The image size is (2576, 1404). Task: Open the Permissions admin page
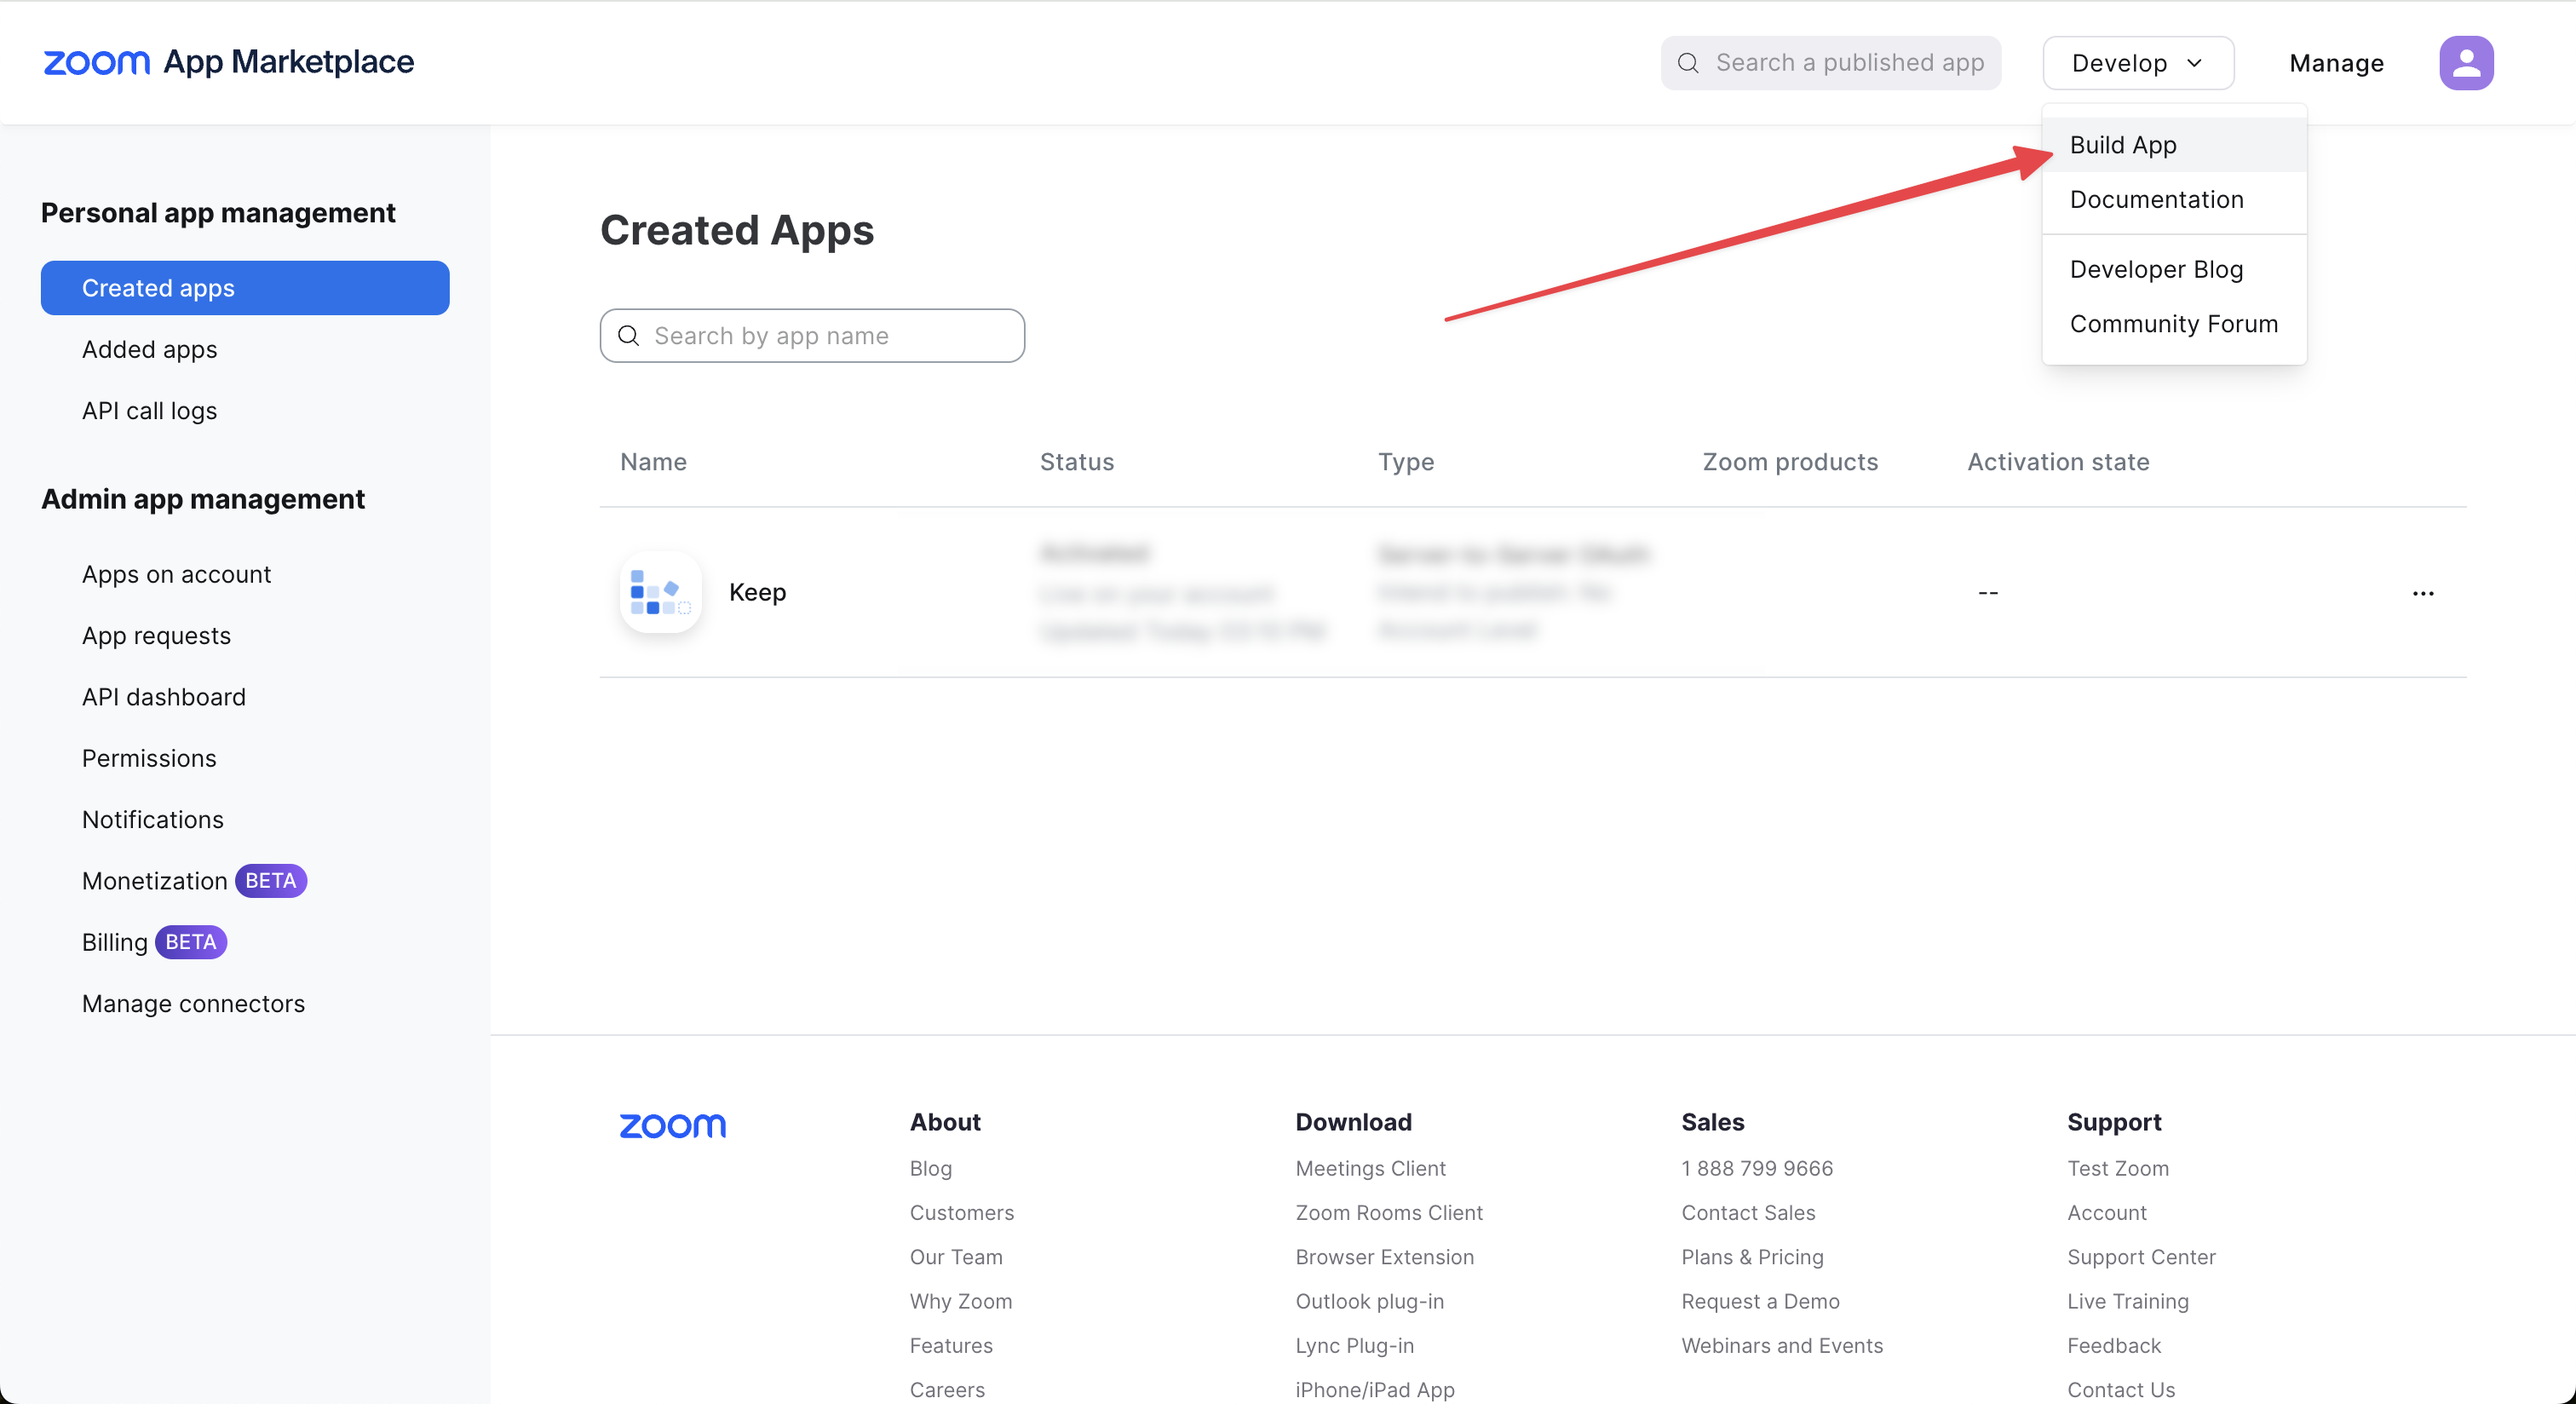pyautogui.click(x=149, y=758)
